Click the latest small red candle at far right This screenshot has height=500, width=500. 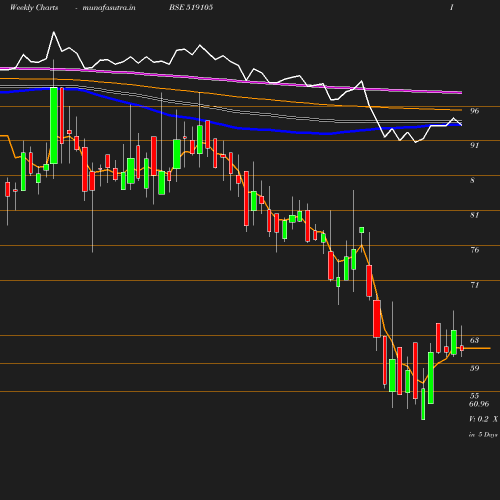(462, 348)
